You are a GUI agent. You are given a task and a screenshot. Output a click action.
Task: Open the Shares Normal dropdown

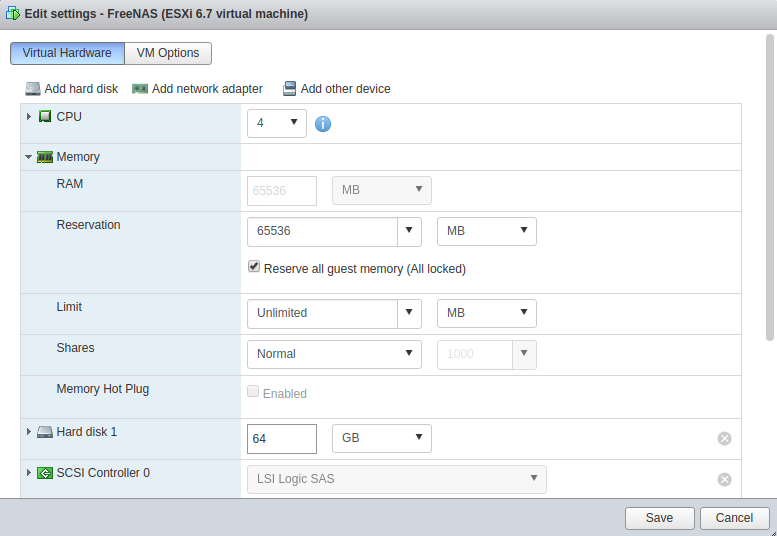click(x=334, y=354)
